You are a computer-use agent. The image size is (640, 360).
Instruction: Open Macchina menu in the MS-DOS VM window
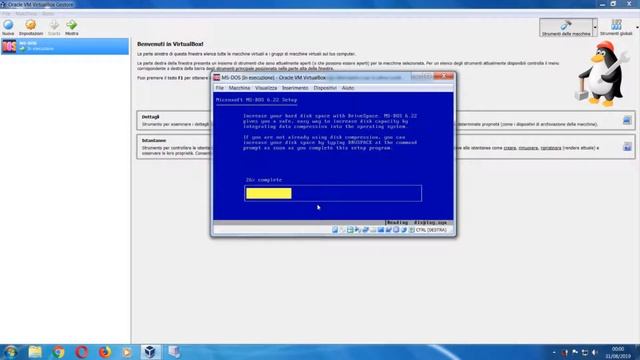(239, 88)
